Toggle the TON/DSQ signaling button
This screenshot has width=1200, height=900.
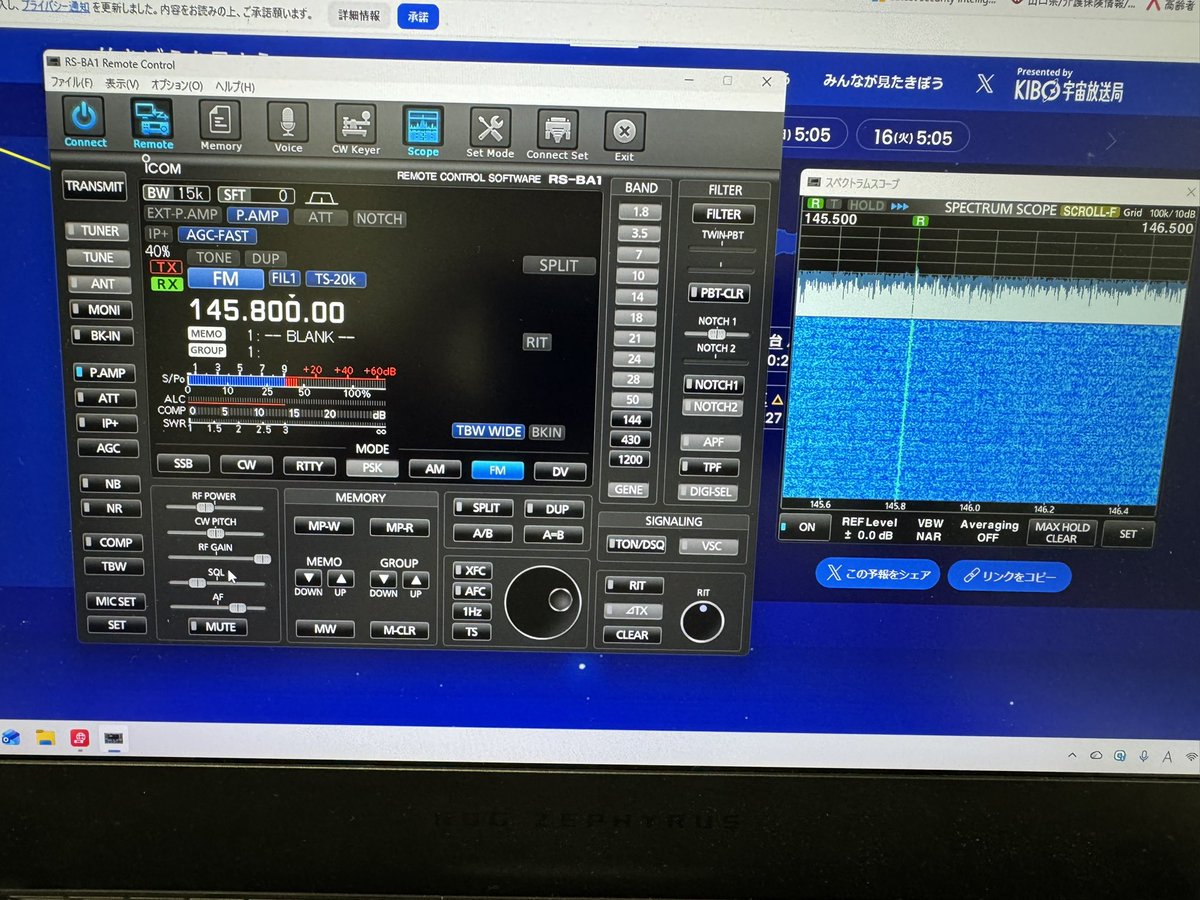[x=637, y=545]
